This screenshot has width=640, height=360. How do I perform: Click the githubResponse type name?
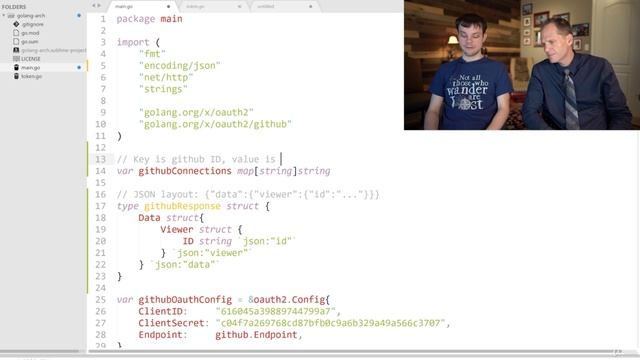tap(182, 206)
